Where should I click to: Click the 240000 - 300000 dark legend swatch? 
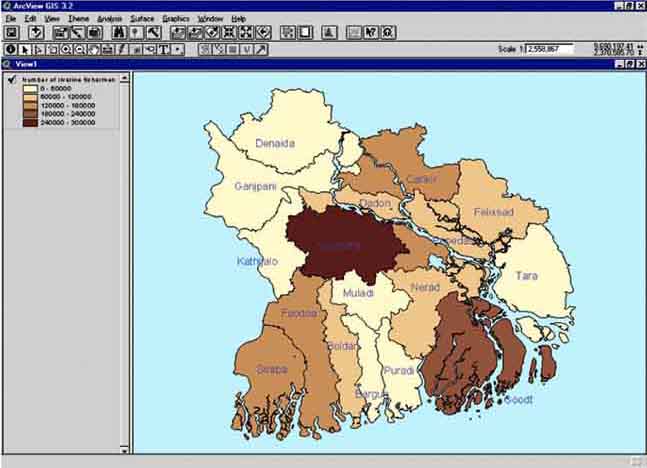point(30,123)
